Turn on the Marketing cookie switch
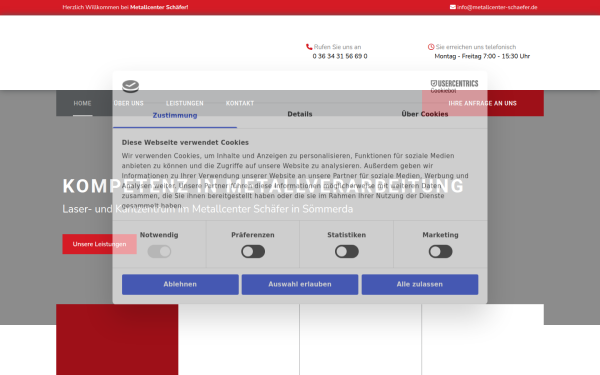This screenshot has width=600, height=375. pyautogui.click(x=440, y=251)
